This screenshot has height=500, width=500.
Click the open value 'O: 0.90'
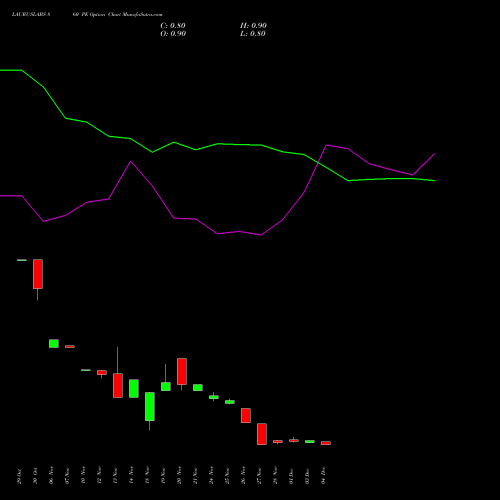pos(173,34)
